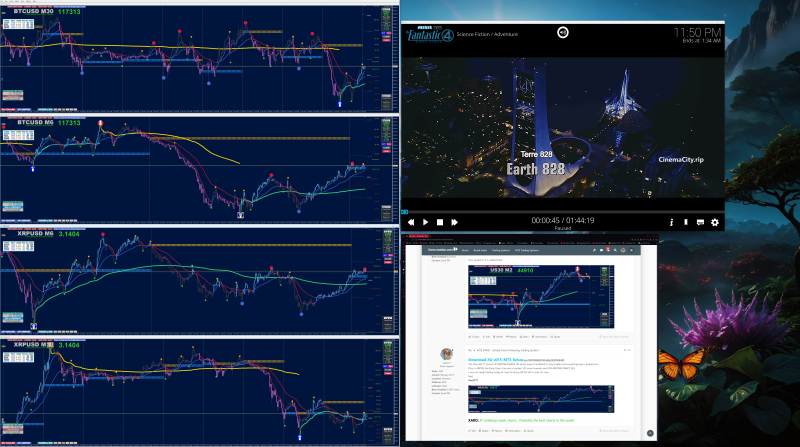
Task: Open the round forum menu button
Action: (631, 250)
